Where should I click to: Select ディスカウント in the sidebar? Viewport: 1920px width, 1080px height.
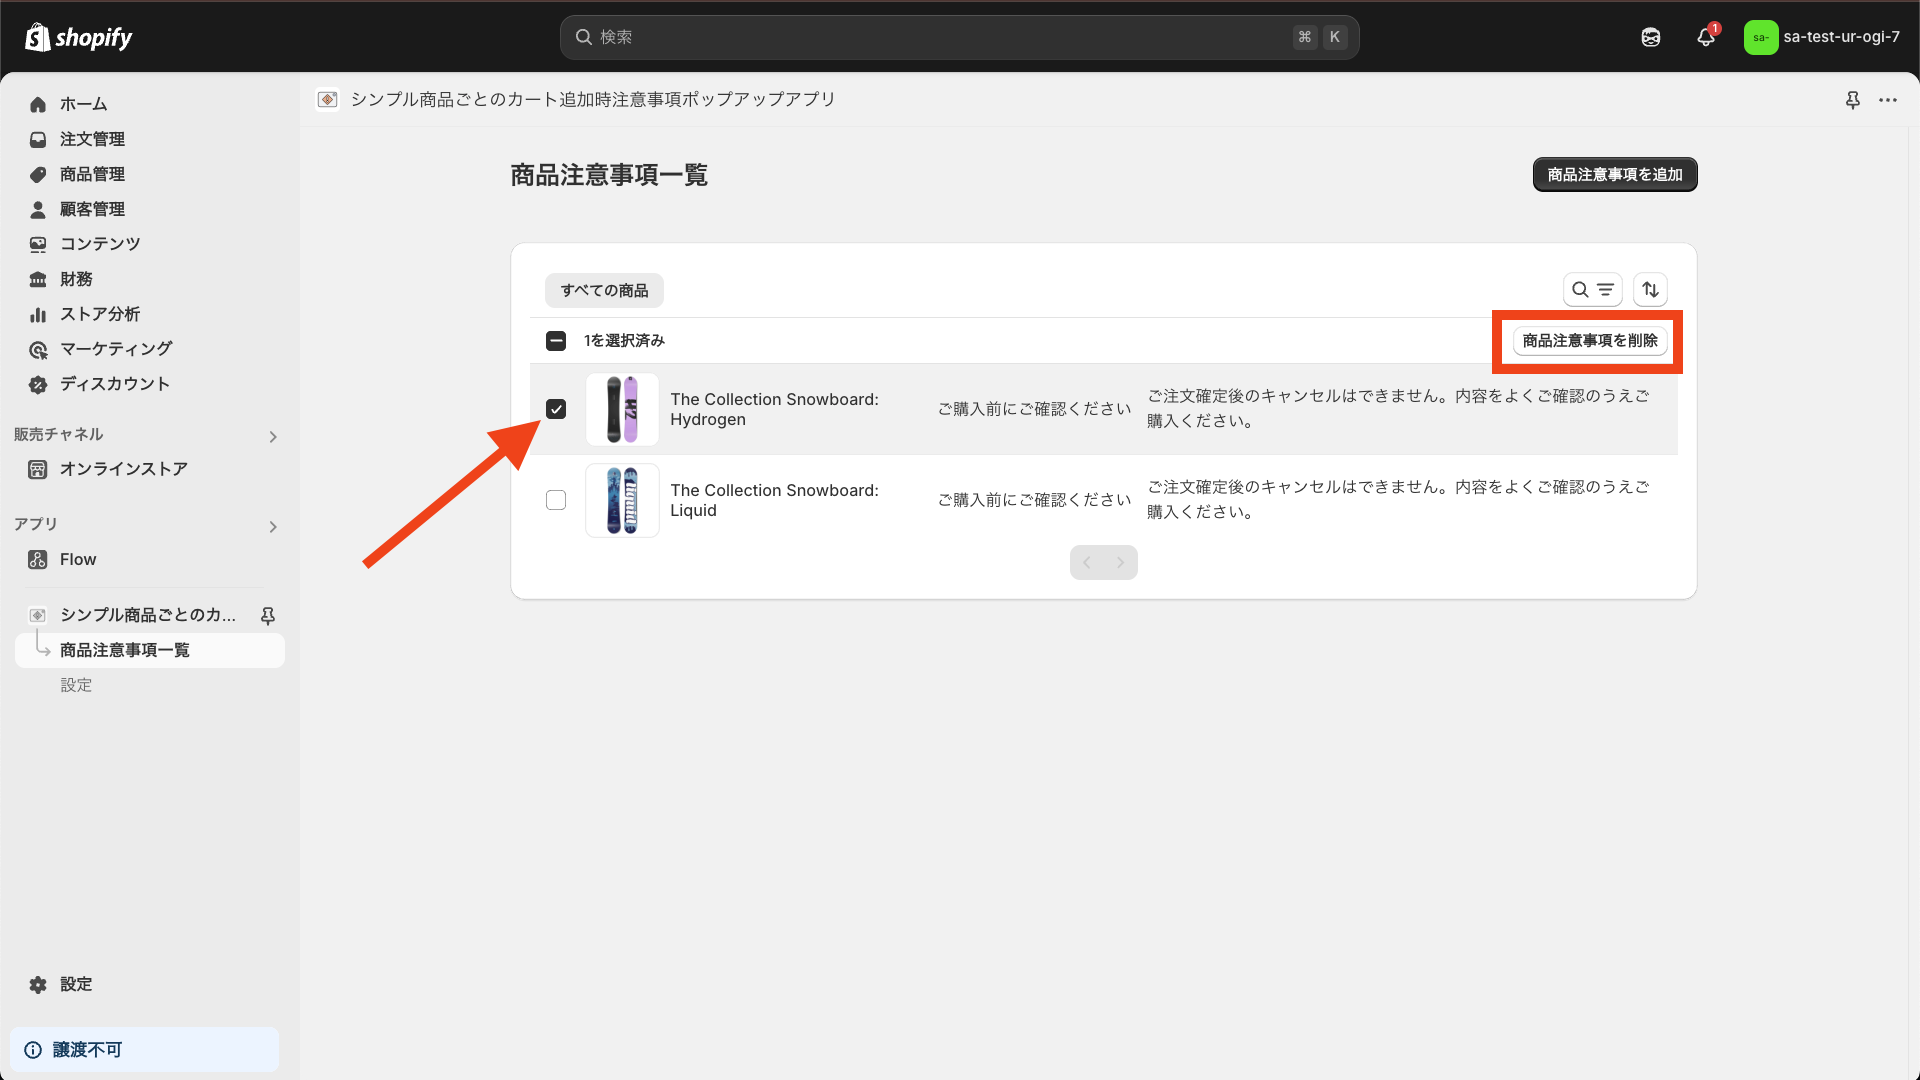(112, 383)
